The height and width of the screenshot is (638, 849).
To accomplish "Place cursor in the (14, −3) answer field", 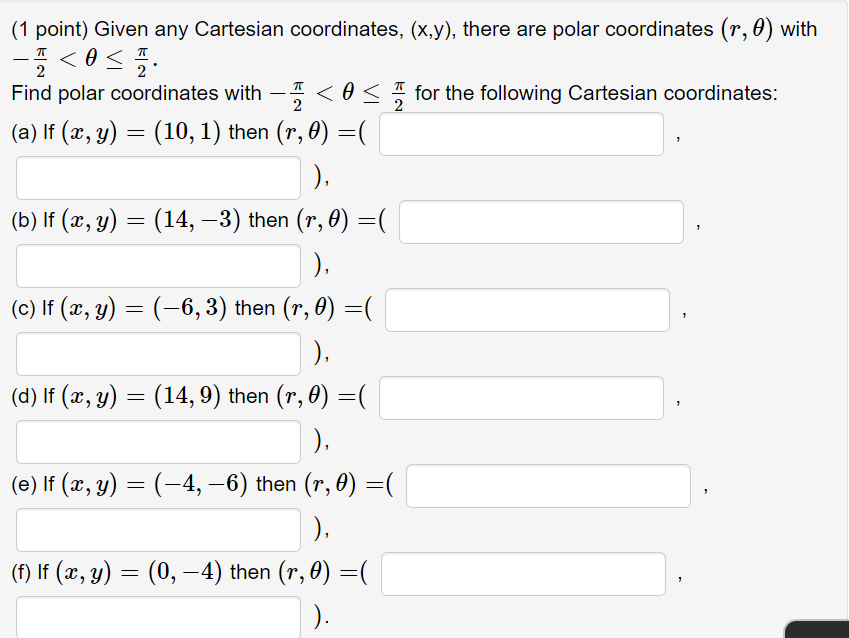I will (x=541, y=221).
